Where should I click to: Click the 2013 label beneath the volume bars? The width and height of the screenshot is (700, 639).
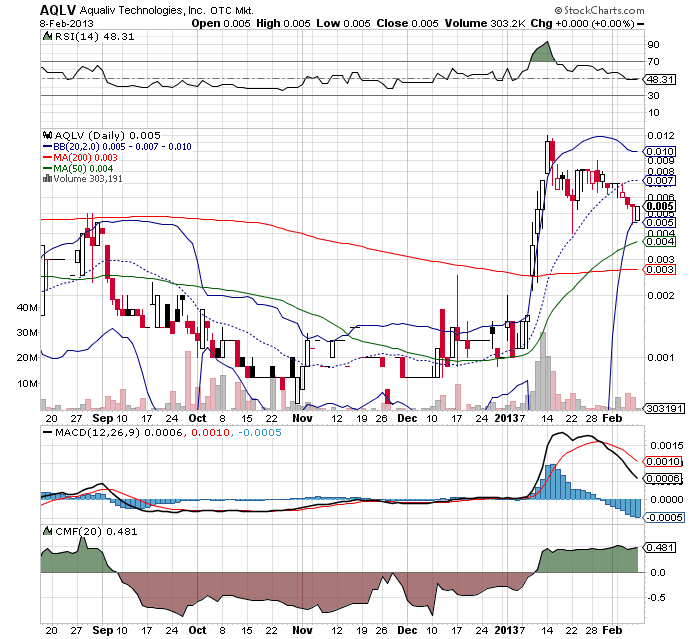coord(507,418)
